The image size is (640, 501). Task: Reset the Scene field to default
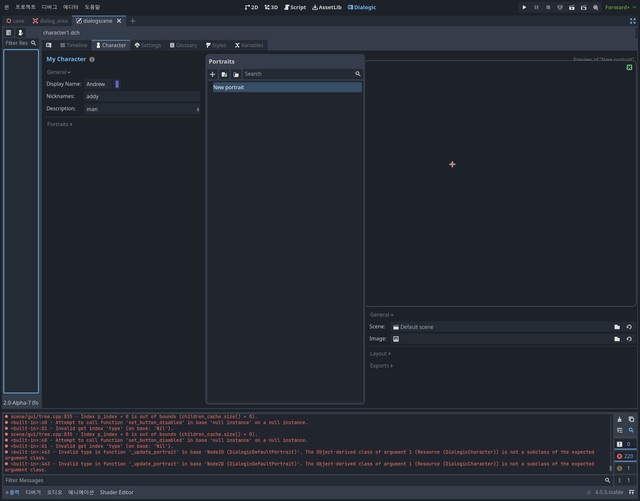629,327
